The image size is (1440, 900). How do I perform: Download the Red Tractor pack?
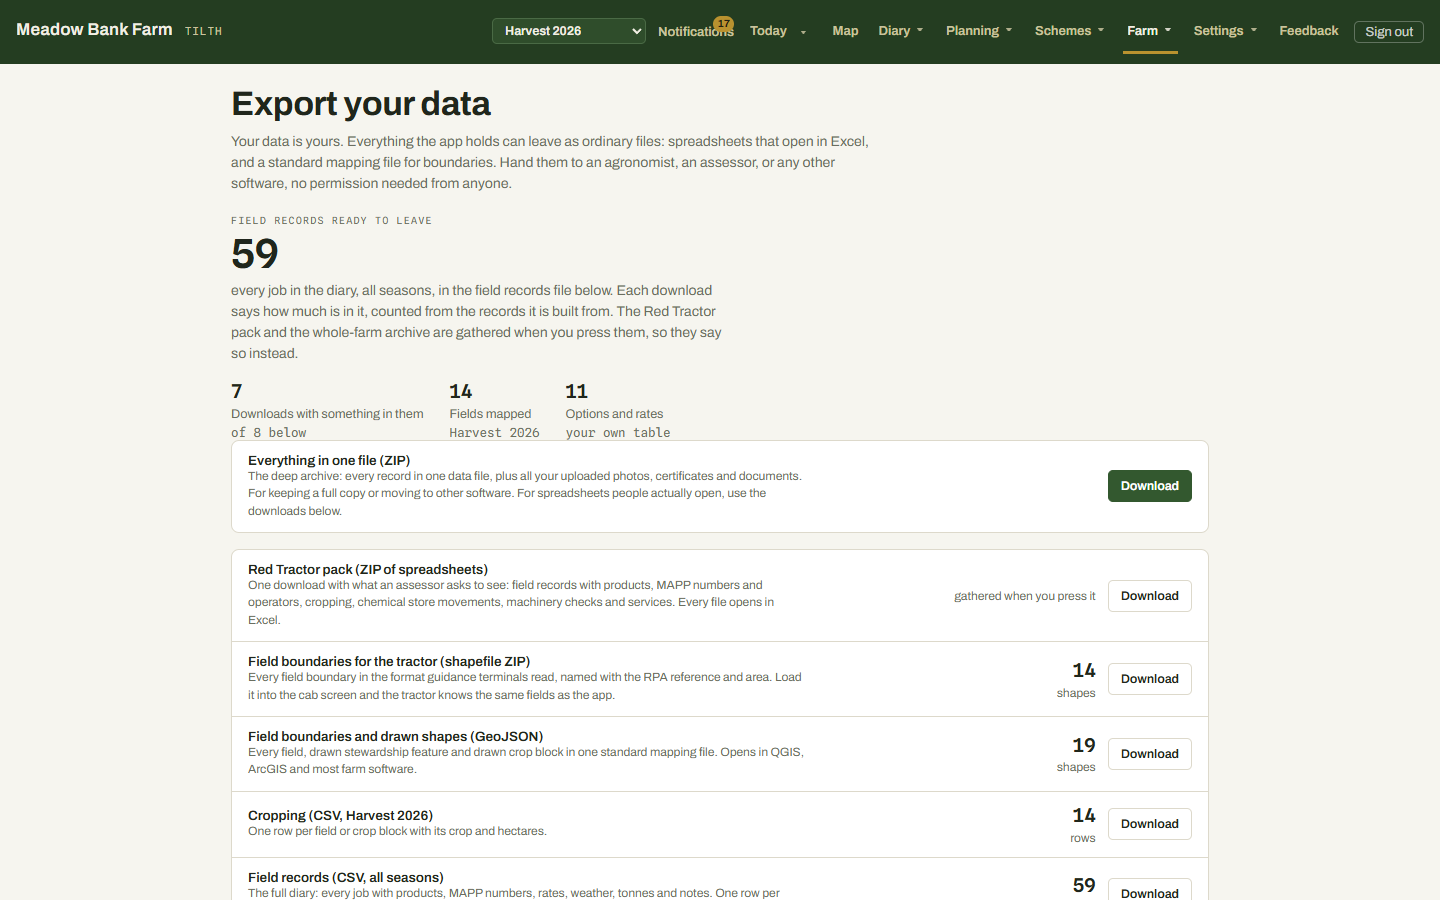1149,596
